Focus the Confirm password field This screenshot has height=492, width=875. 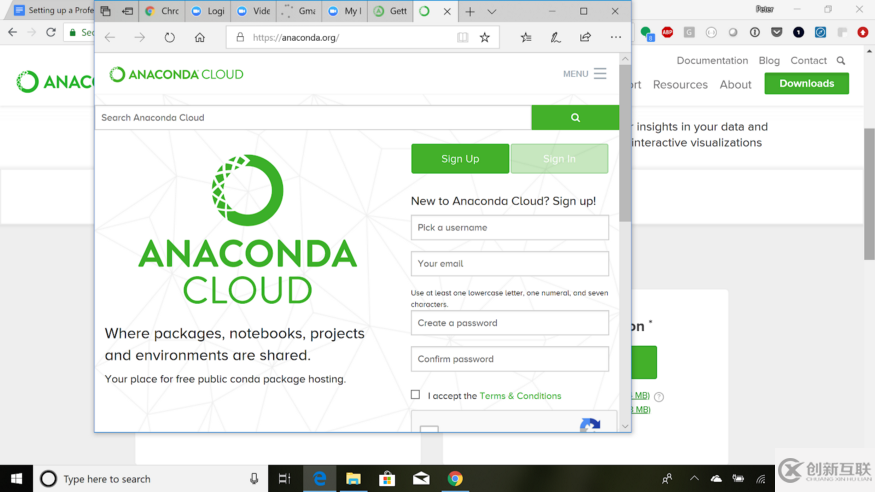pyautogui.click(x=509, y=359)
